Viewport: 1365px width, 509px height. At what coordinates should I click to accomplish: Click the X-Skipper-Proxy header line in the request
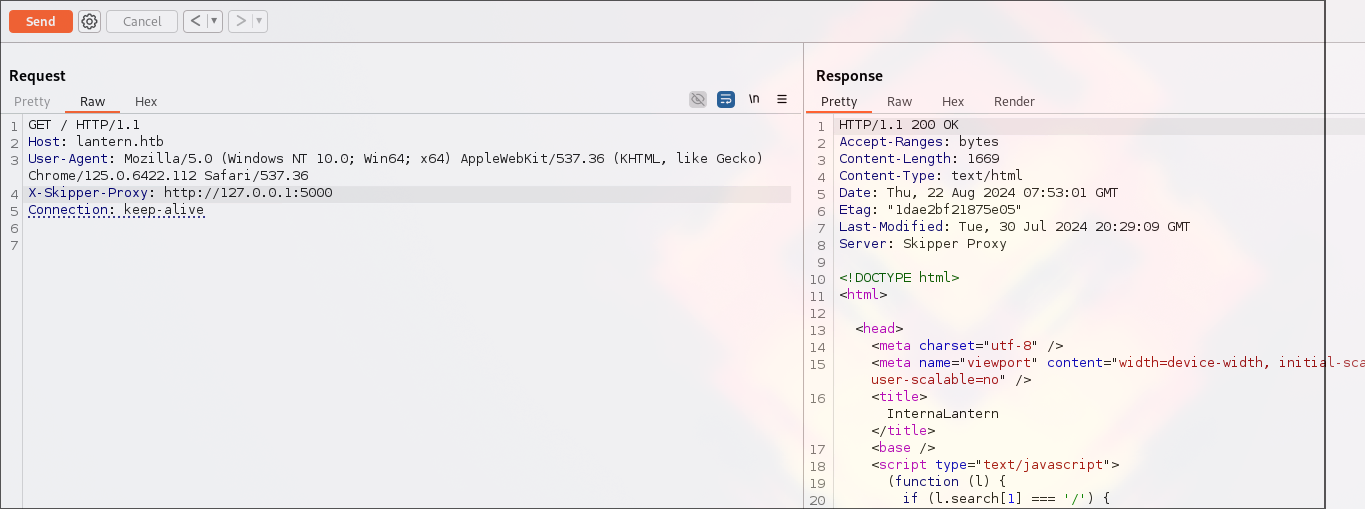[x=180, y=193]
